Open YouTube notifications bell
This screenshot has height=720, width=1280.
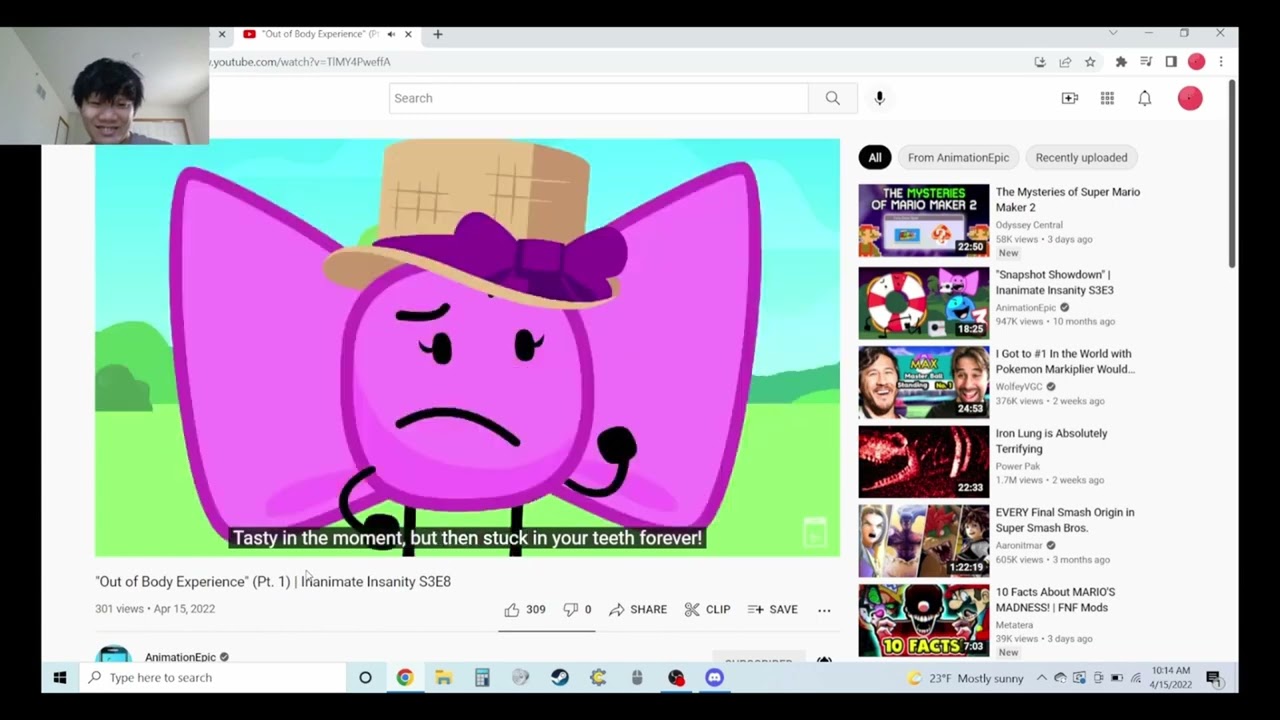click(x=1144, y=98)
